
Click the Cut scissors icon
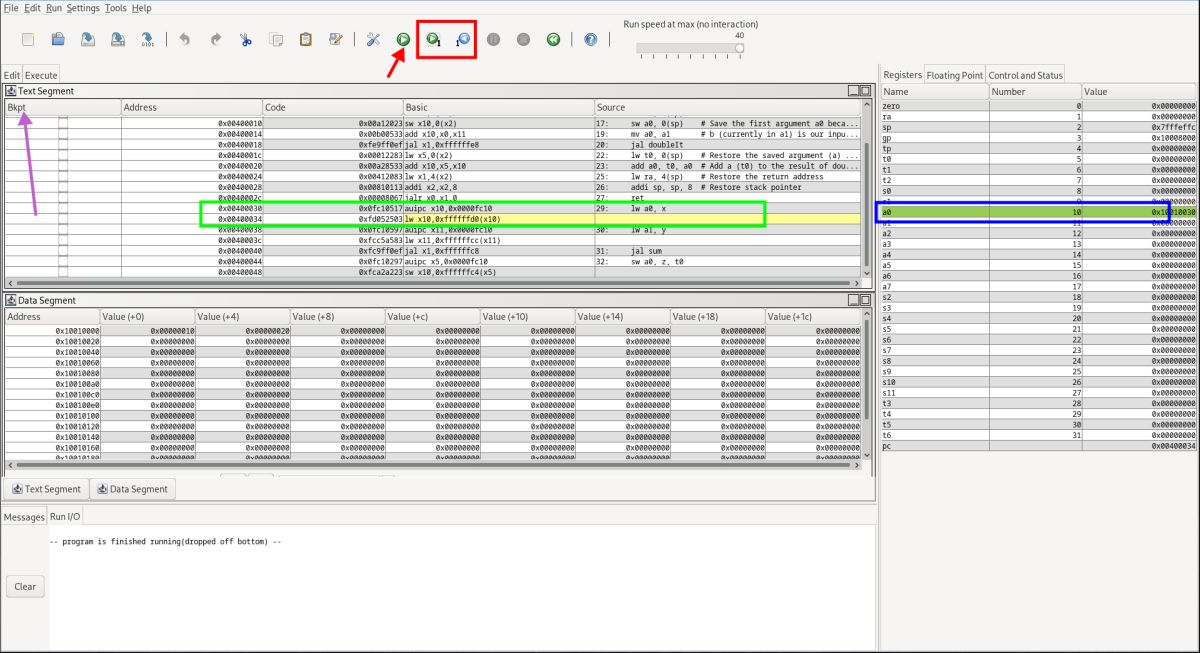[245, 39]
